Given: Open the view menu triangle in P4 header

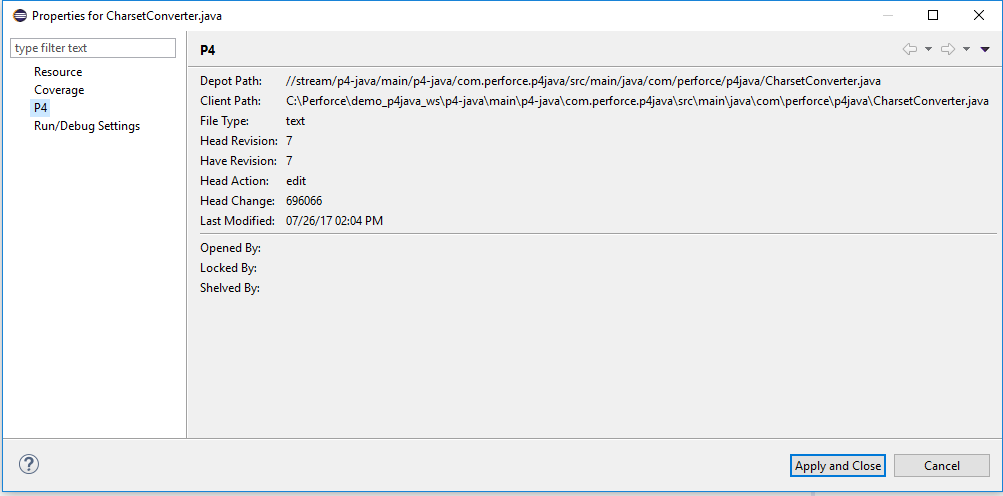Looking at the screenshot, I should click(x=985, y=49).
